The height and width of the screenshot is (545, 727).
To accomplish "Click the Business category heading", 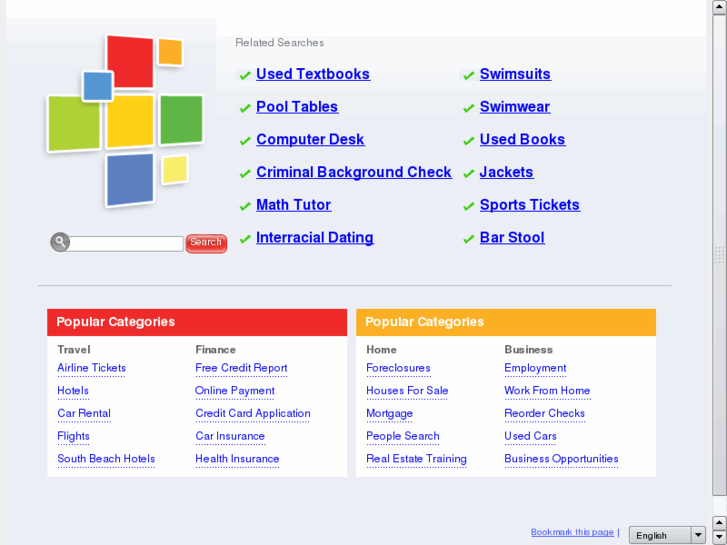I will coord(529,350).
